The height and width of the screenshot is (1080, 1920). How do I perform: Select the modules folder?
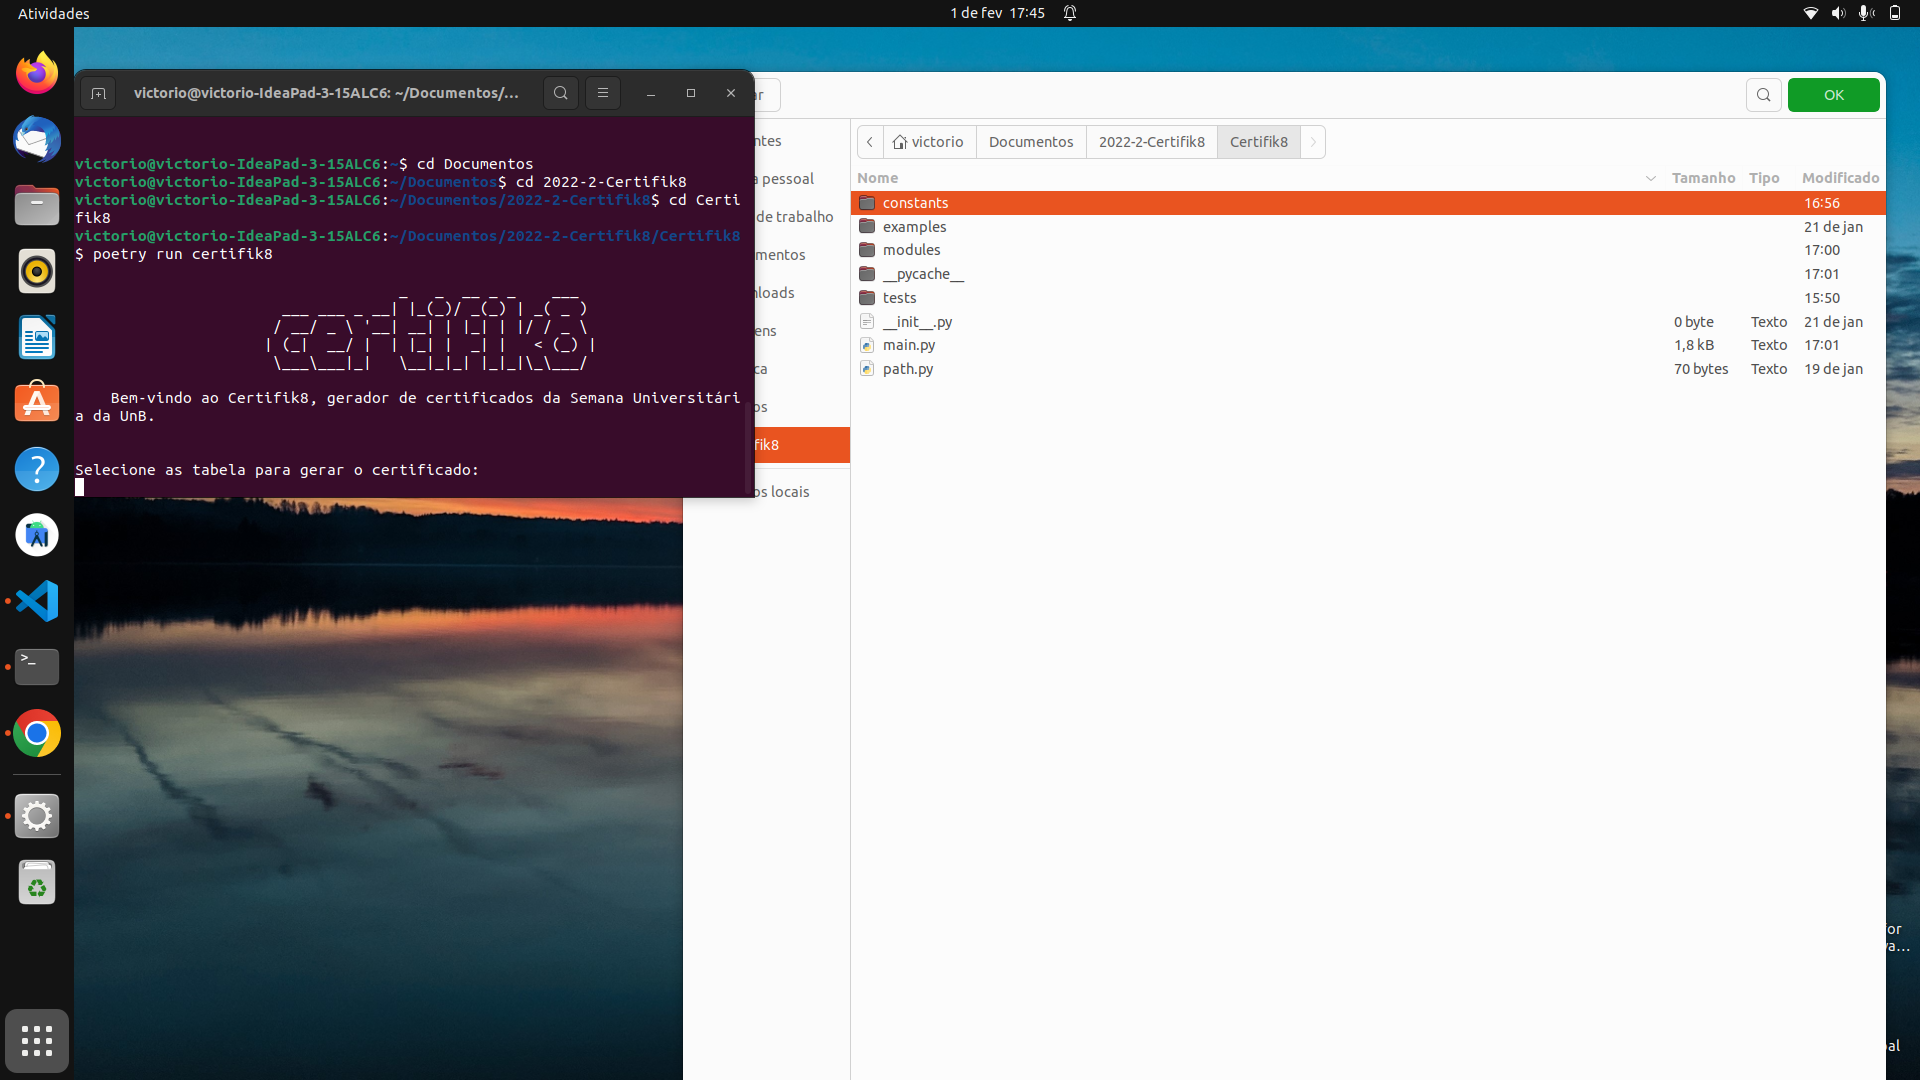[x=1368, y=250]
